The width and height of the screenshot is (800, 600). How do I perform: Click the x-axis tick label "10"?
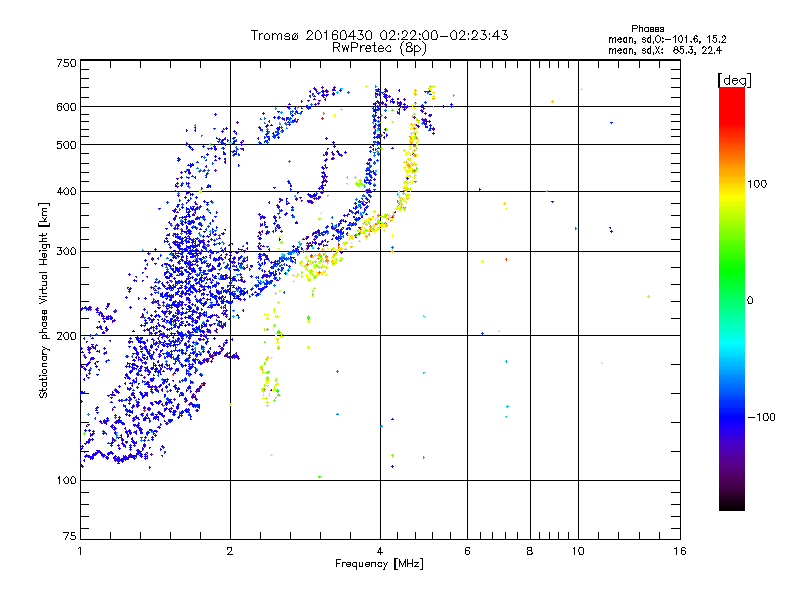coord(578,551)
